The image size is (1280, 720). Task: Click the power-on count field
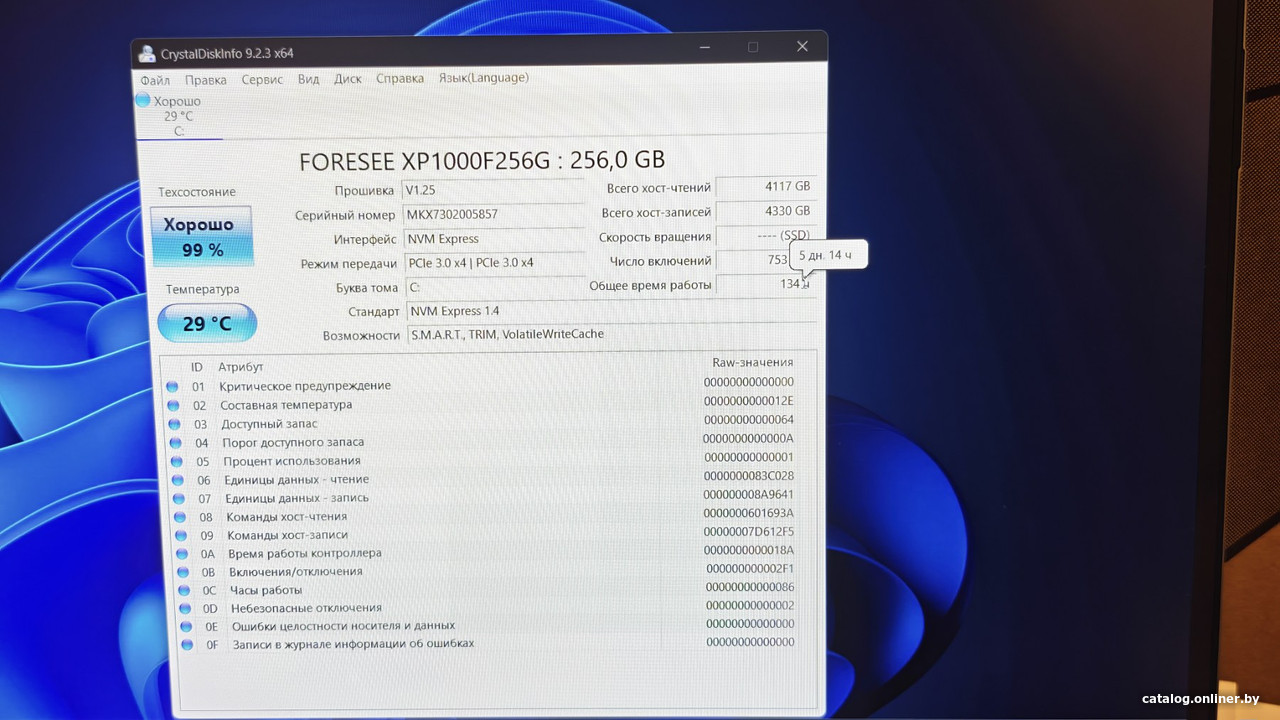[x=766, y=260]
